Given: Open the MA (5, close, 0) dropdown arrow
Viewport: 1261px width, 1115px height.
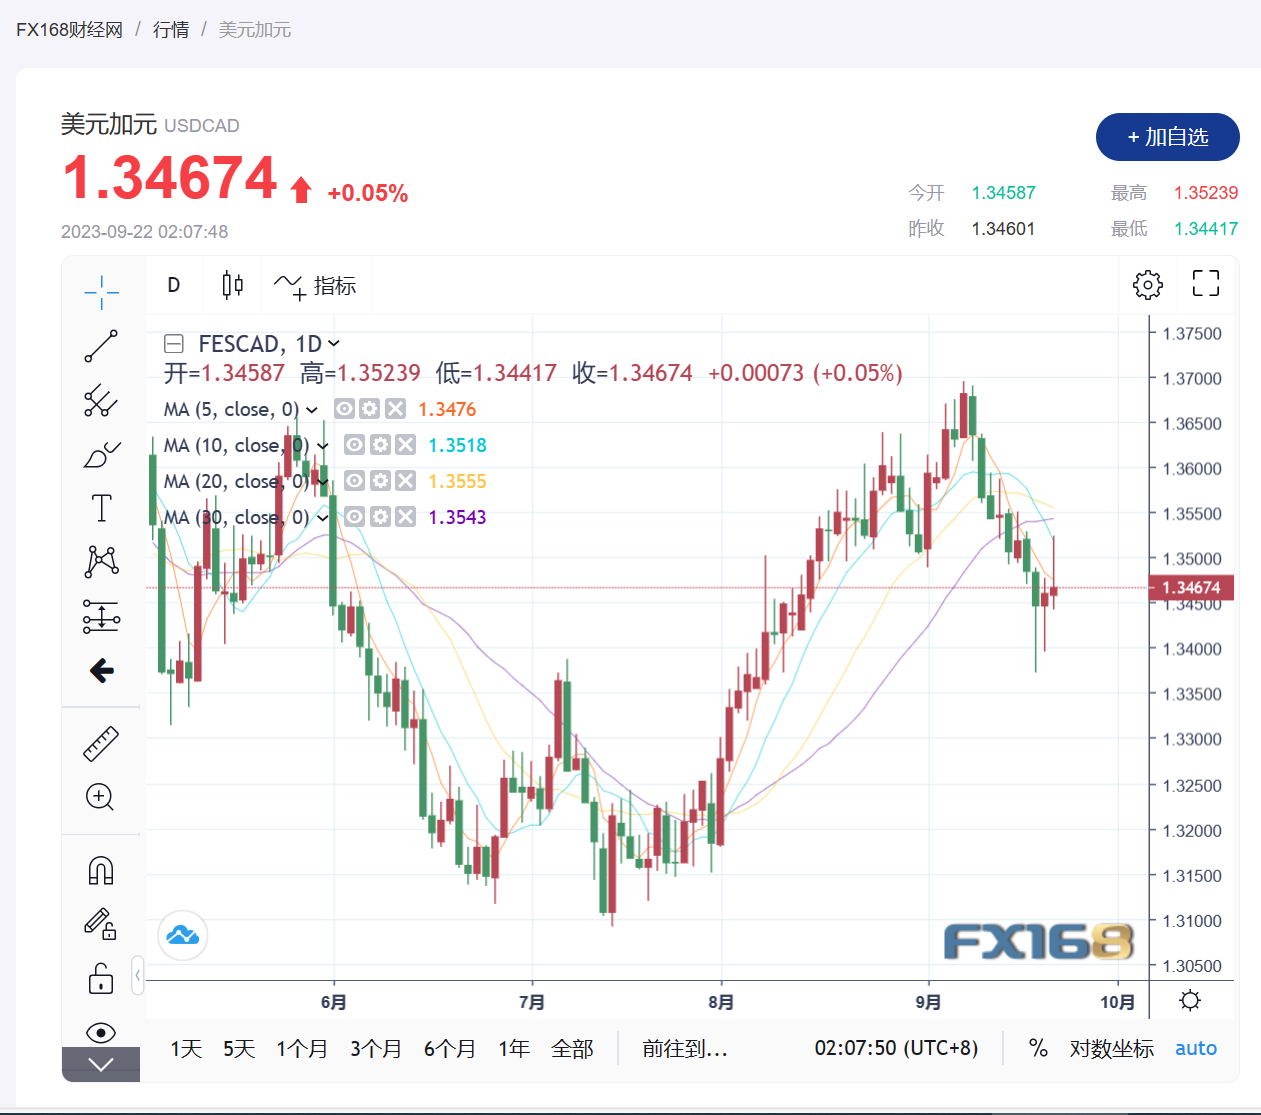Looking at the screenshot, I should (x=312, y=410).
